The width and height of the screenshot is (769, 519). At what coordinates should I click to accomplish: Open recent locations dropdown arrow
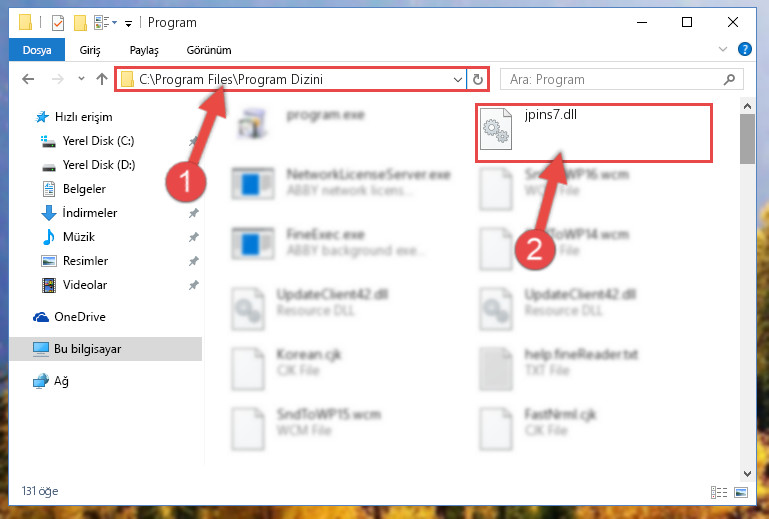(81, 78)
